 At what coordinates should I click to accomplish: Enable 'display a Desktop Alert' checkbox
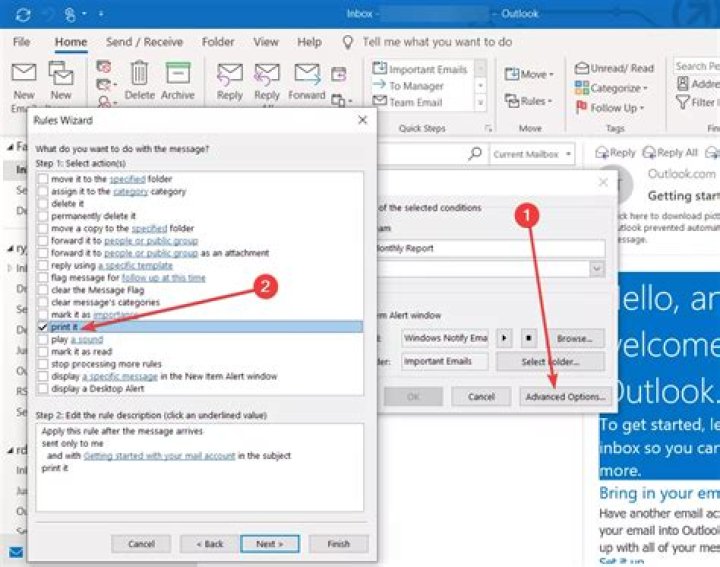click(43, 387)
